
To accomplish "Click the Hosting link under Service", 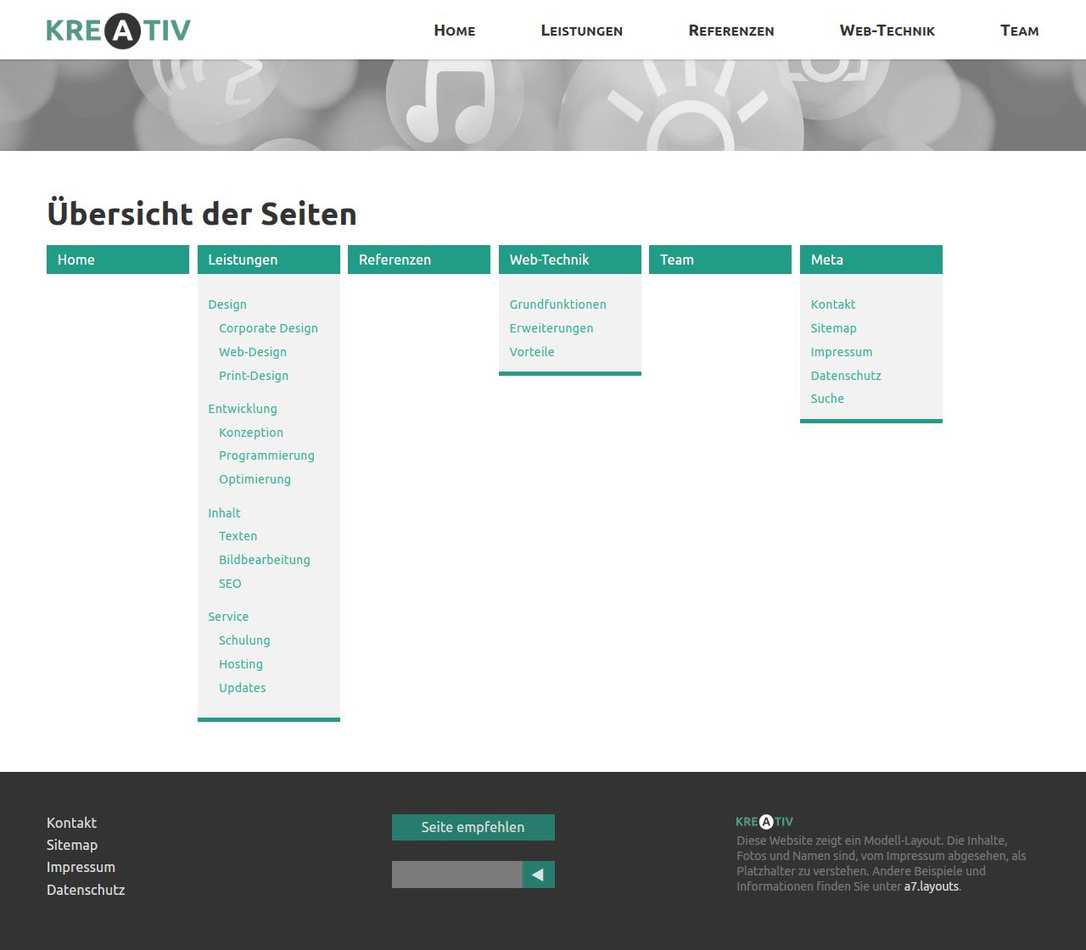I will 241,664.
